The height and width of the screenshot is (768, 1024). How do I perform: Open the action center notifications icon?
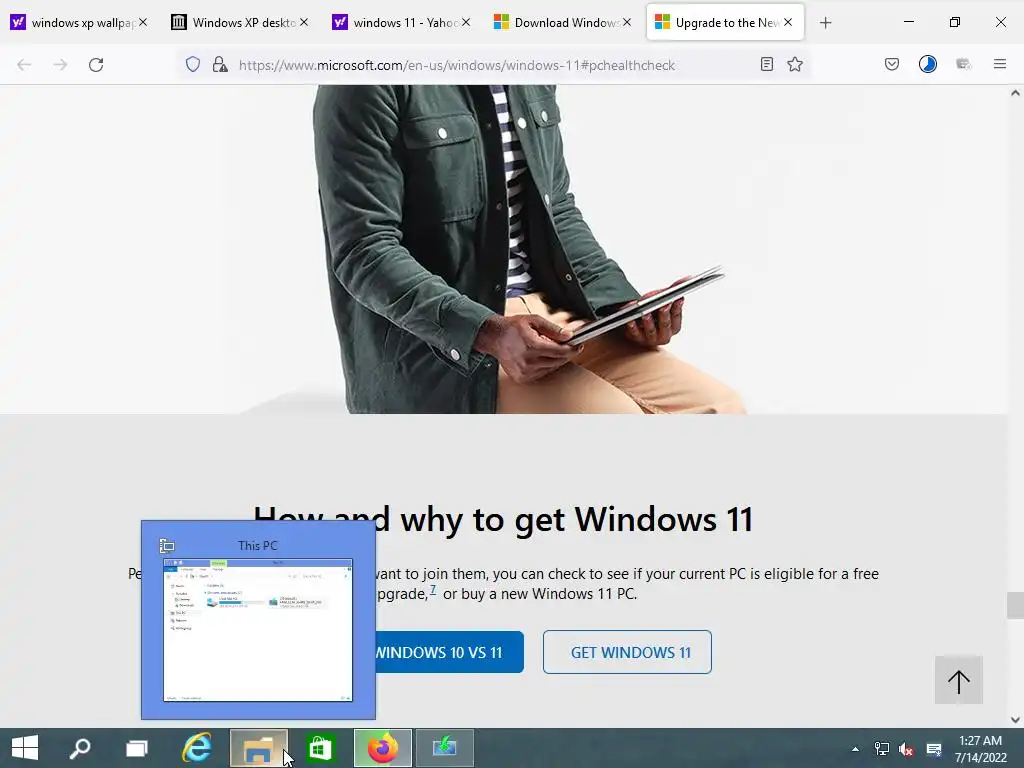point(934,749)
